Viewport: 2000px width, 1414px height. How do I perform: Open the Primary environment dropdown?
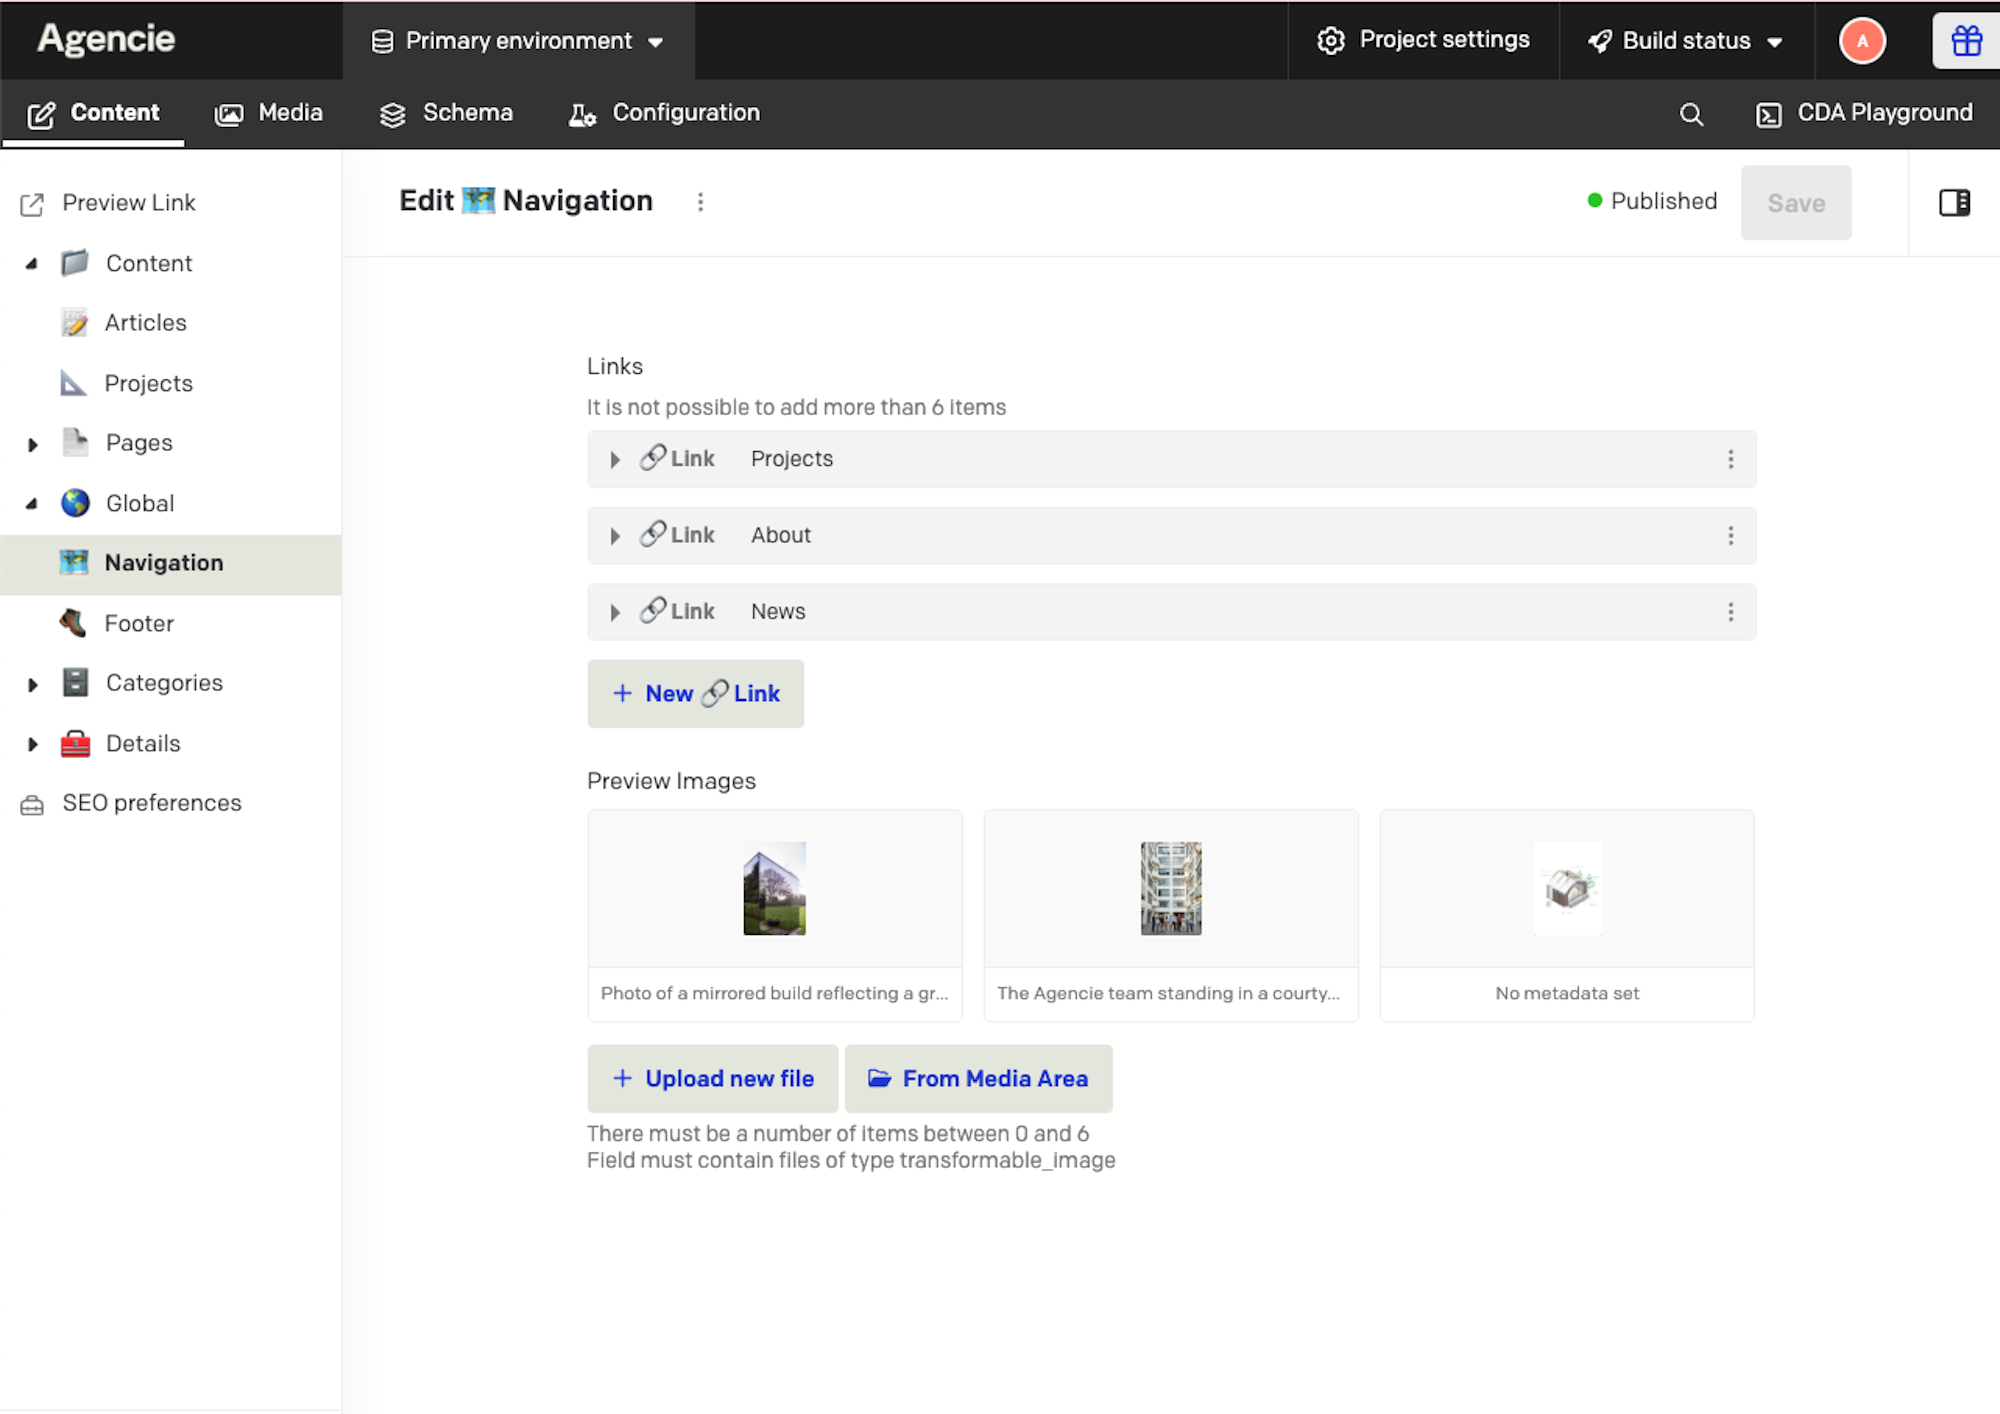518,41
